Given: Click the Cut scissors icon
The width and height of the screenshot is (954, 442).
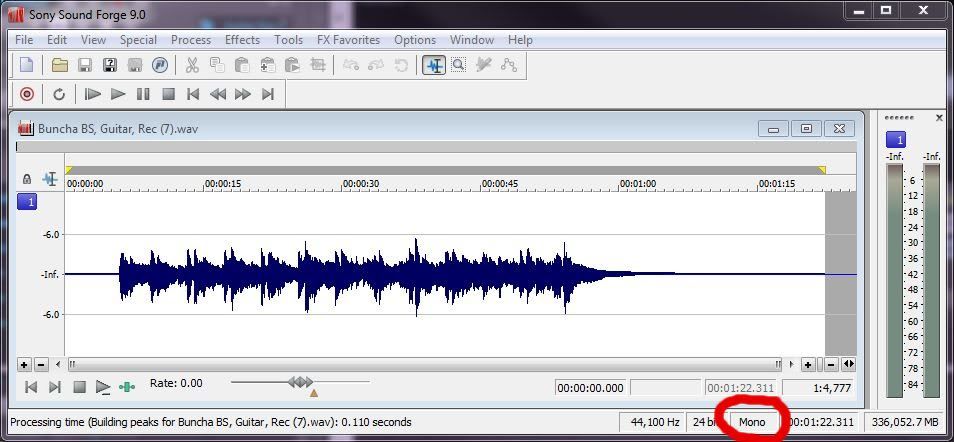Looking at the screenshot, I should pyautogui.click(x=191, y=65).
